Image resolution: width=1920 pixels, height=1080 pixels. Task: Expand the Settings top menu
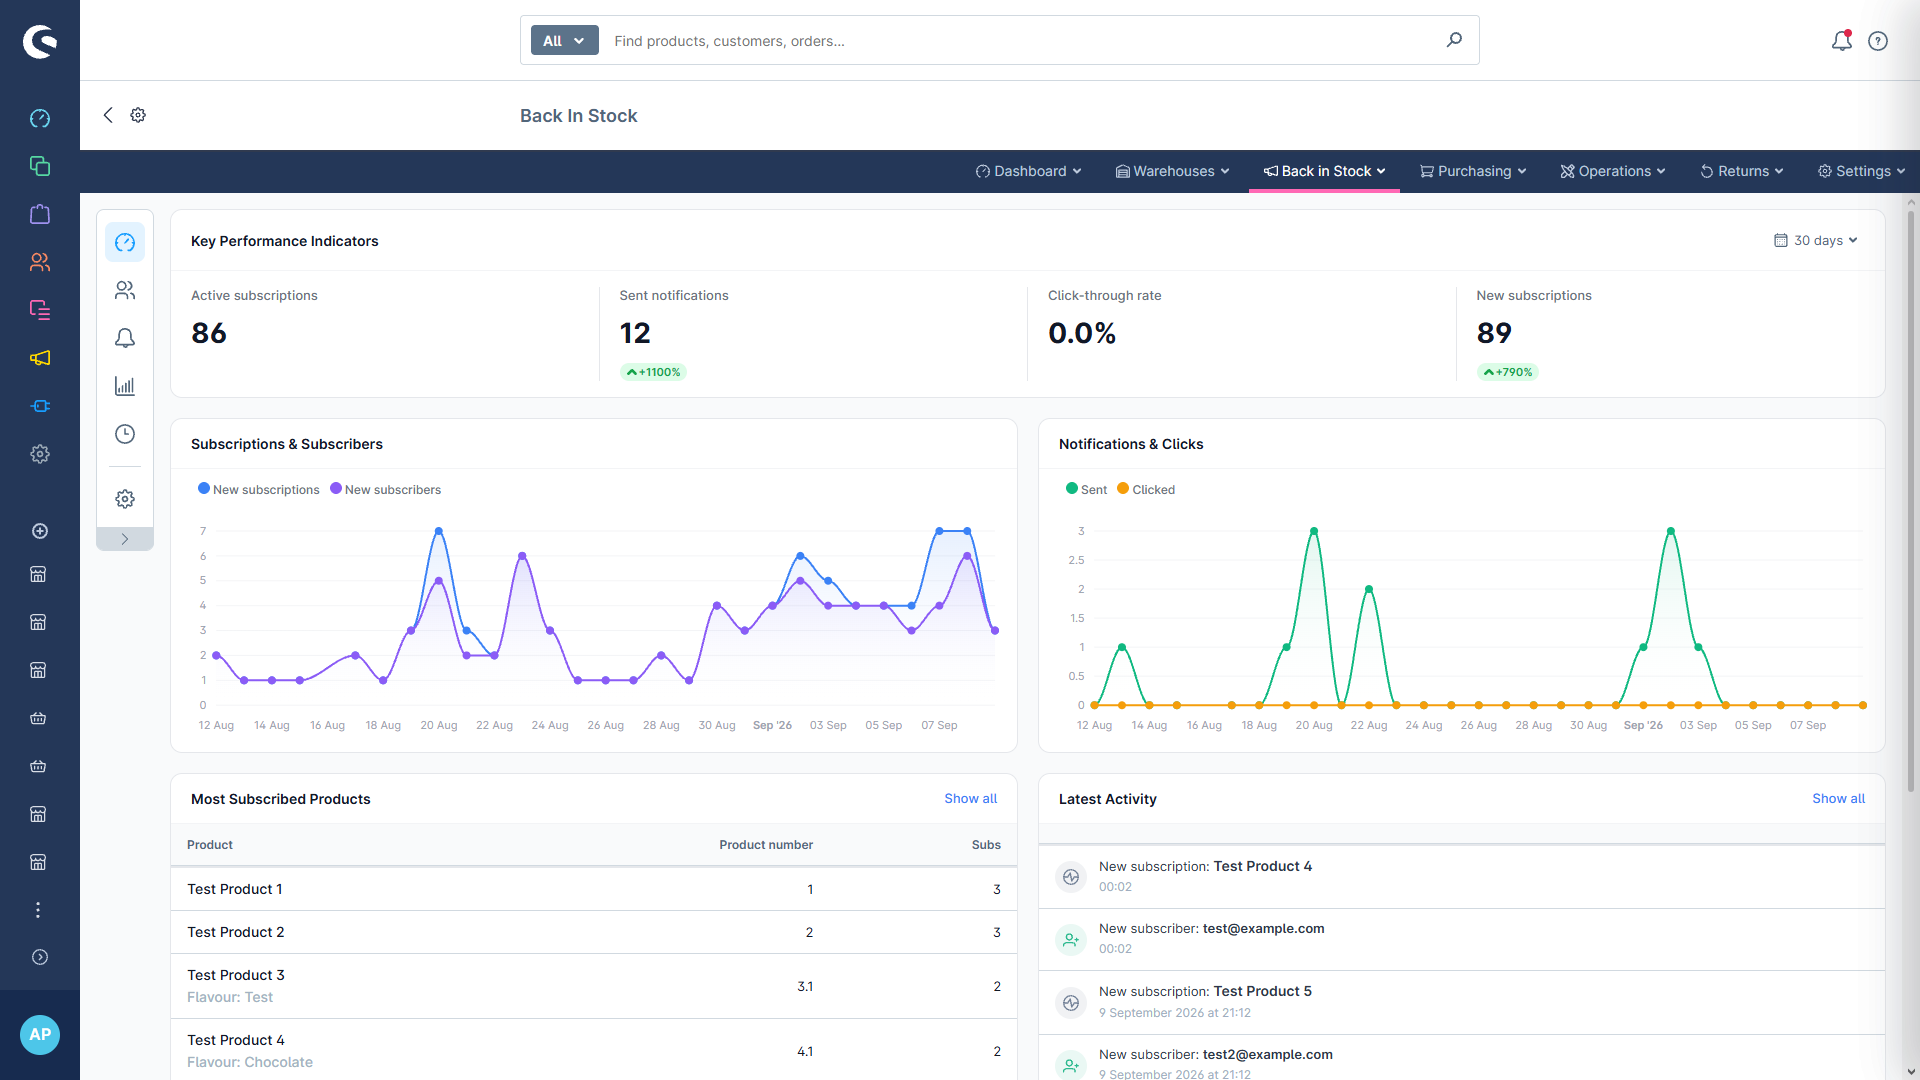[1861, 171]
